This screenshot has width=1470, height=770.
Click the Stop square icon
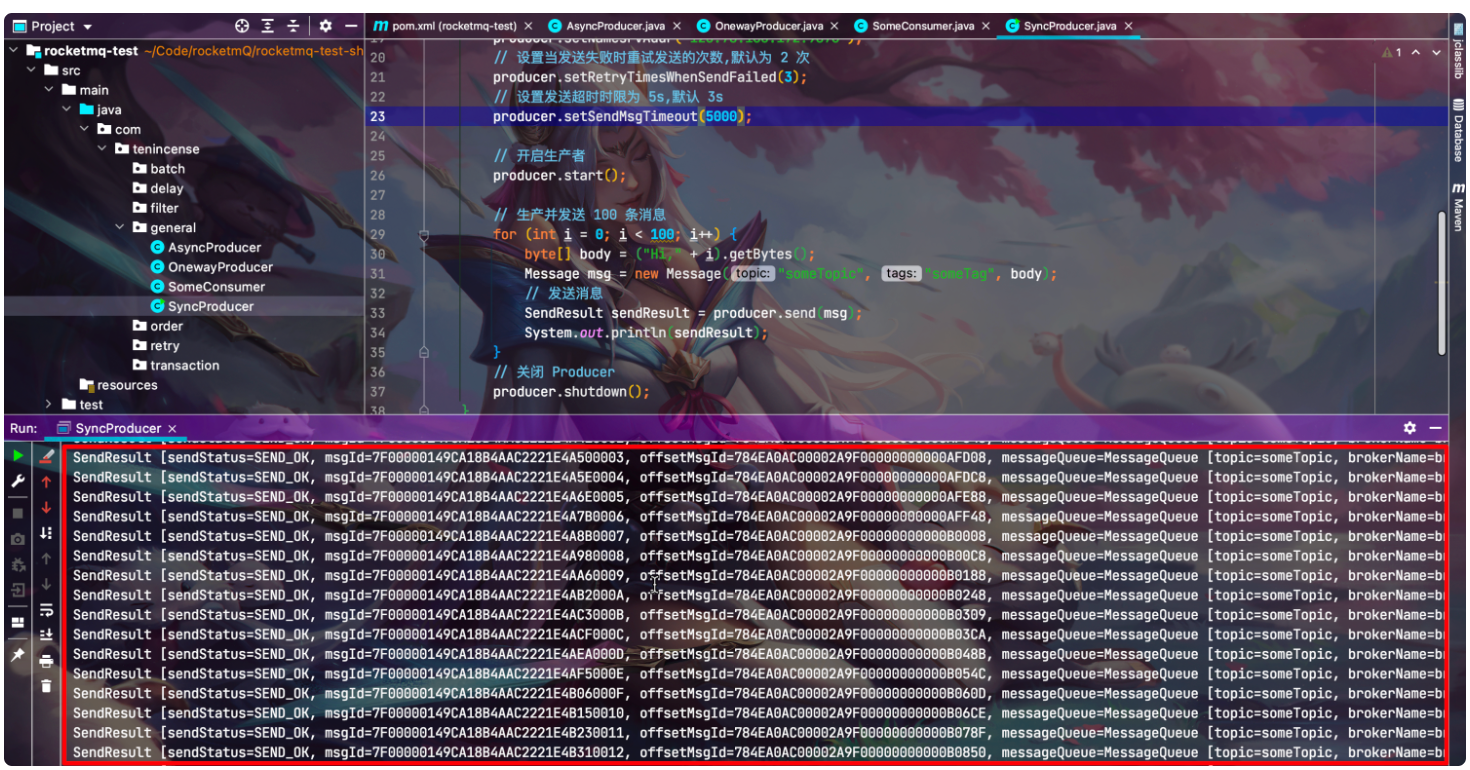pyautogui.click(x=18, y=513)
